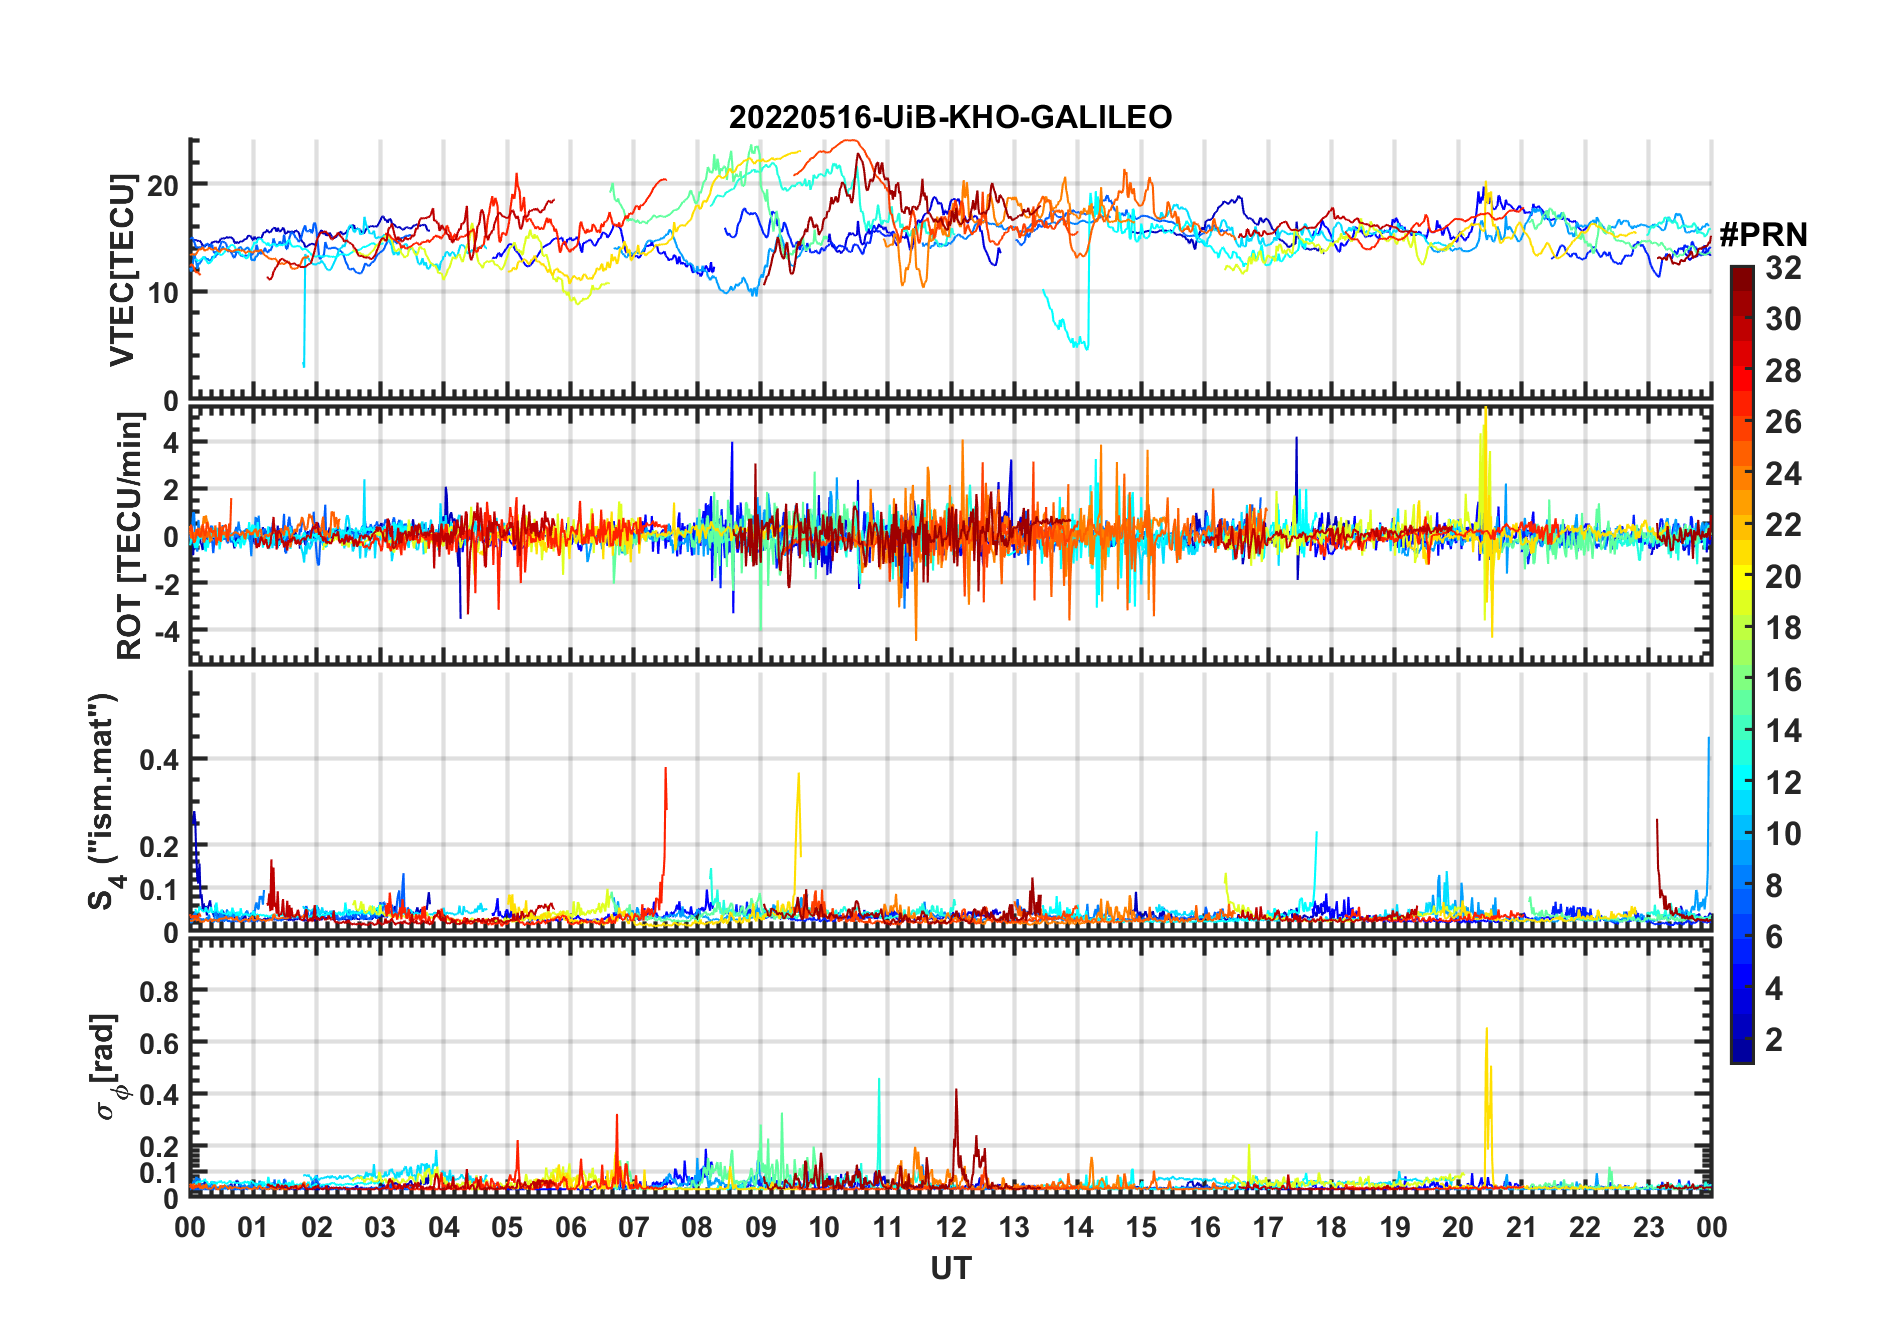
Task: Select the colorbar tick label "2"
Action: [x=1774, y=1040]
